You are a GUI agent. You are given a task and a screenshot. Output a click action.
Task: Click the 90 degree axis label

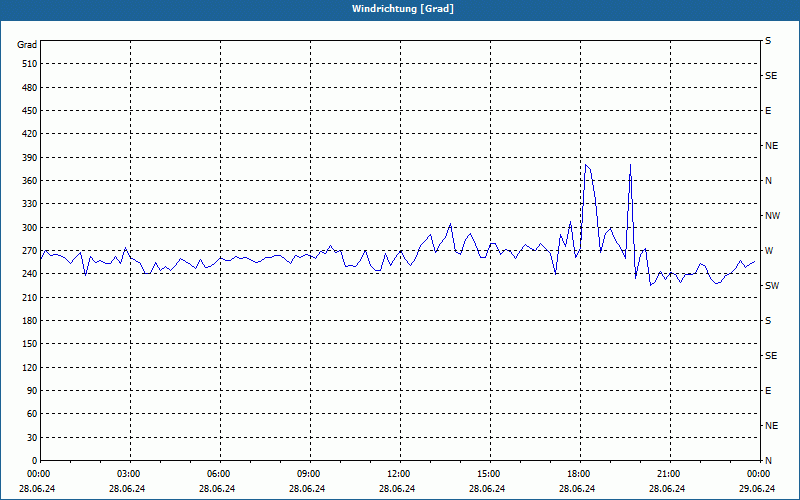(32, 391)
